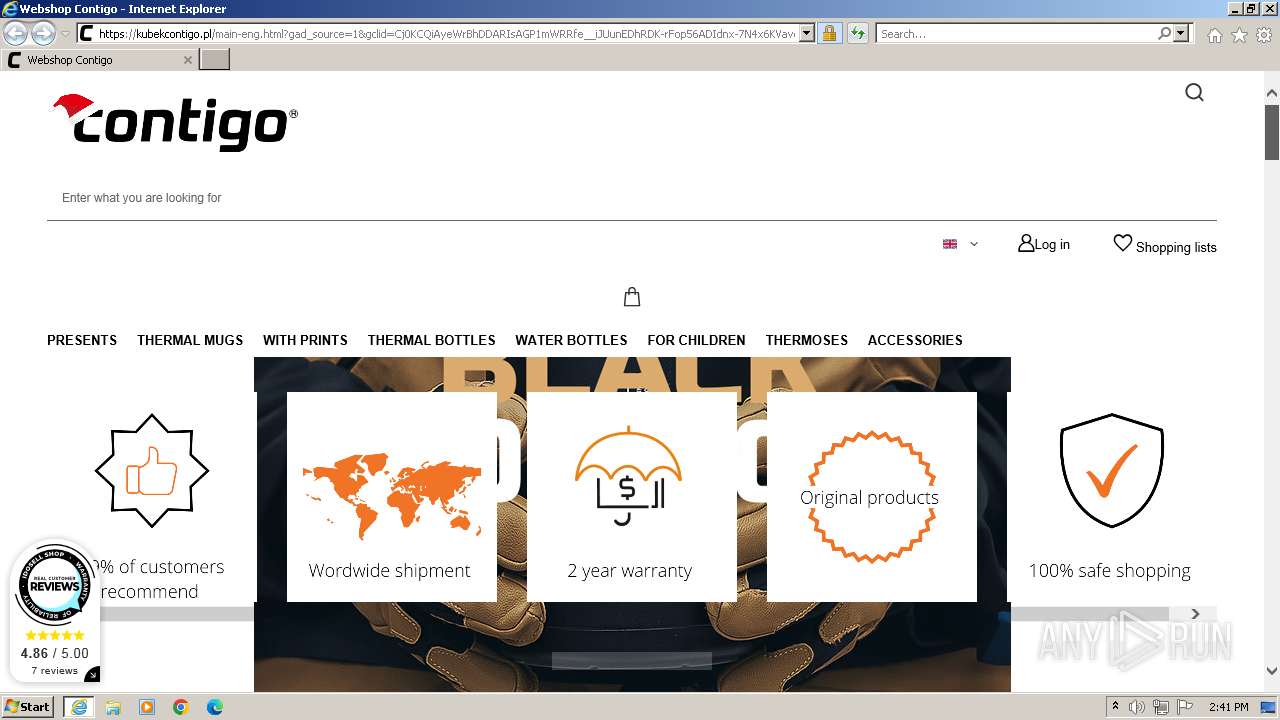Viewport: 1280px width, 720px height.
Task: Click the browser Forward button
Action: [x=43, y=33]
